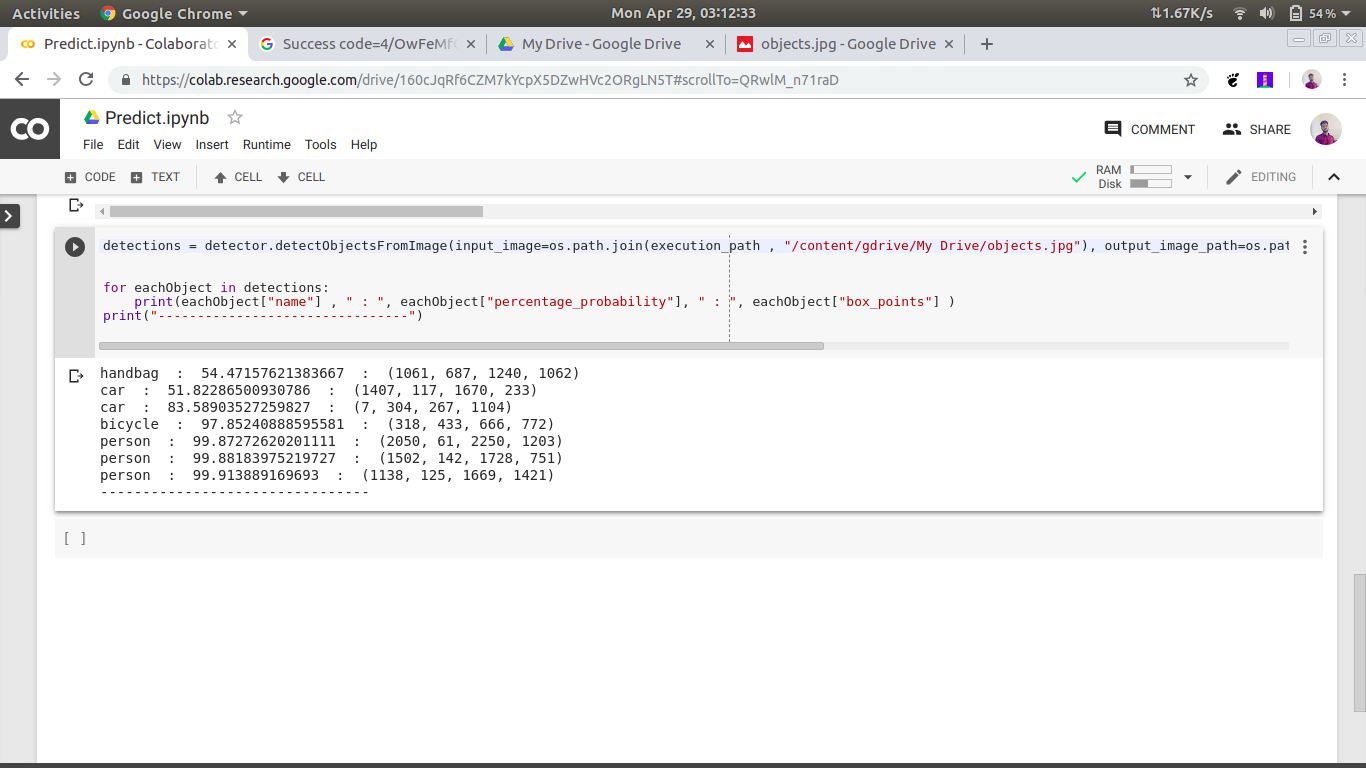Add a new code cell with CODE button

(90, 177)
